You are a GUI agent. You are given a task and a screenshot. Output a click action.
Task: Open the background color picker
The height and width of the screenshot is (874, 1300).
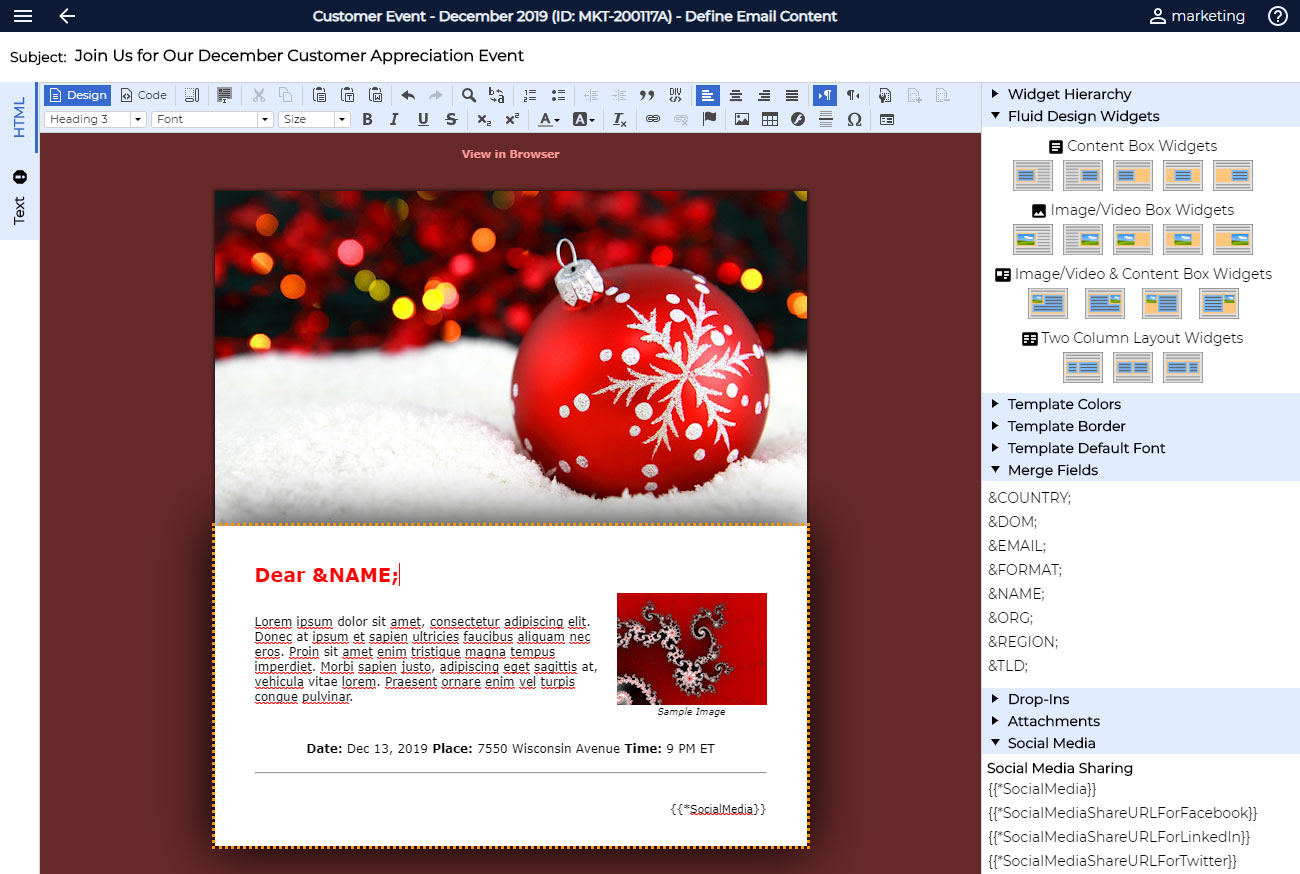(584, 119)
